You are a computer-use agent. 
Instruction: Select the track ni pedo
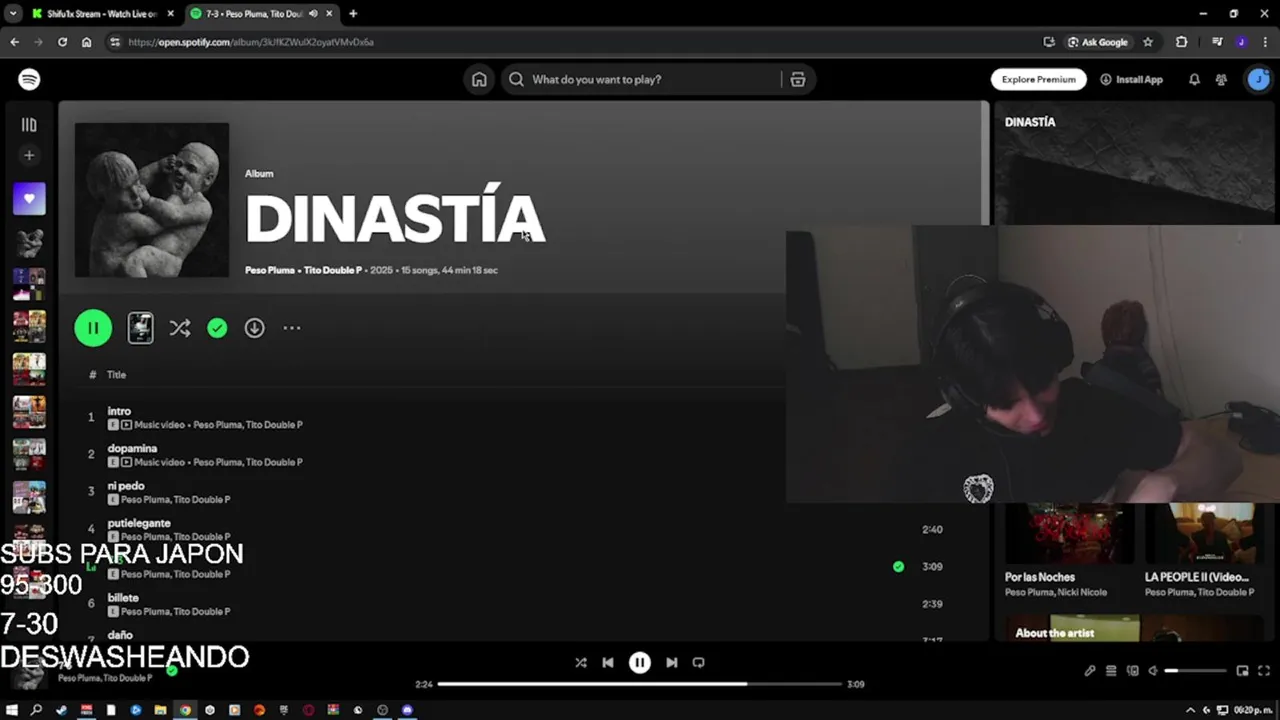pyautogui.click(x=126, y=486)
